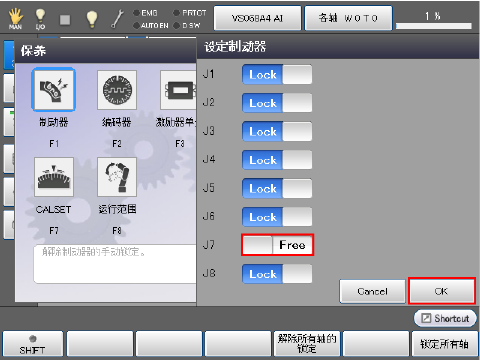
Task: Tap the SHIFT function key
Action: (x=33, y=344)
